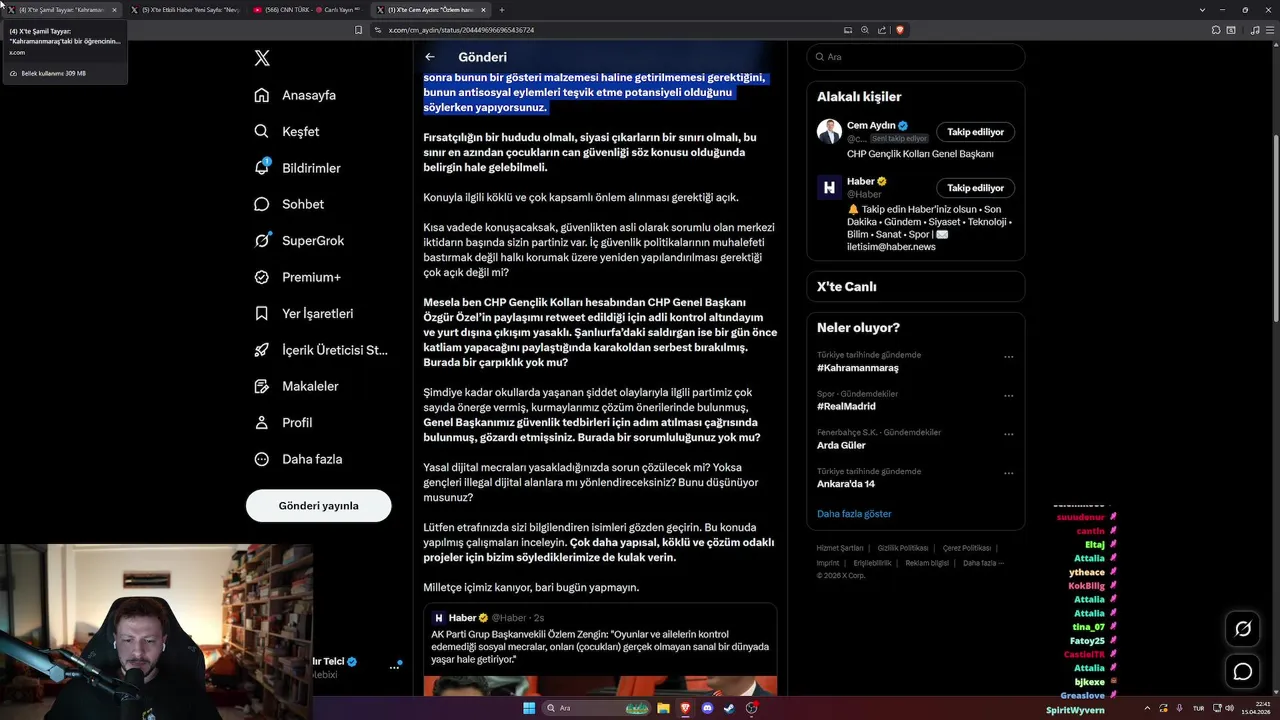Switch to CNN TÜRK YouTube tab
The width and height of the screenshot is (1280, 720).
click(307, 10)
